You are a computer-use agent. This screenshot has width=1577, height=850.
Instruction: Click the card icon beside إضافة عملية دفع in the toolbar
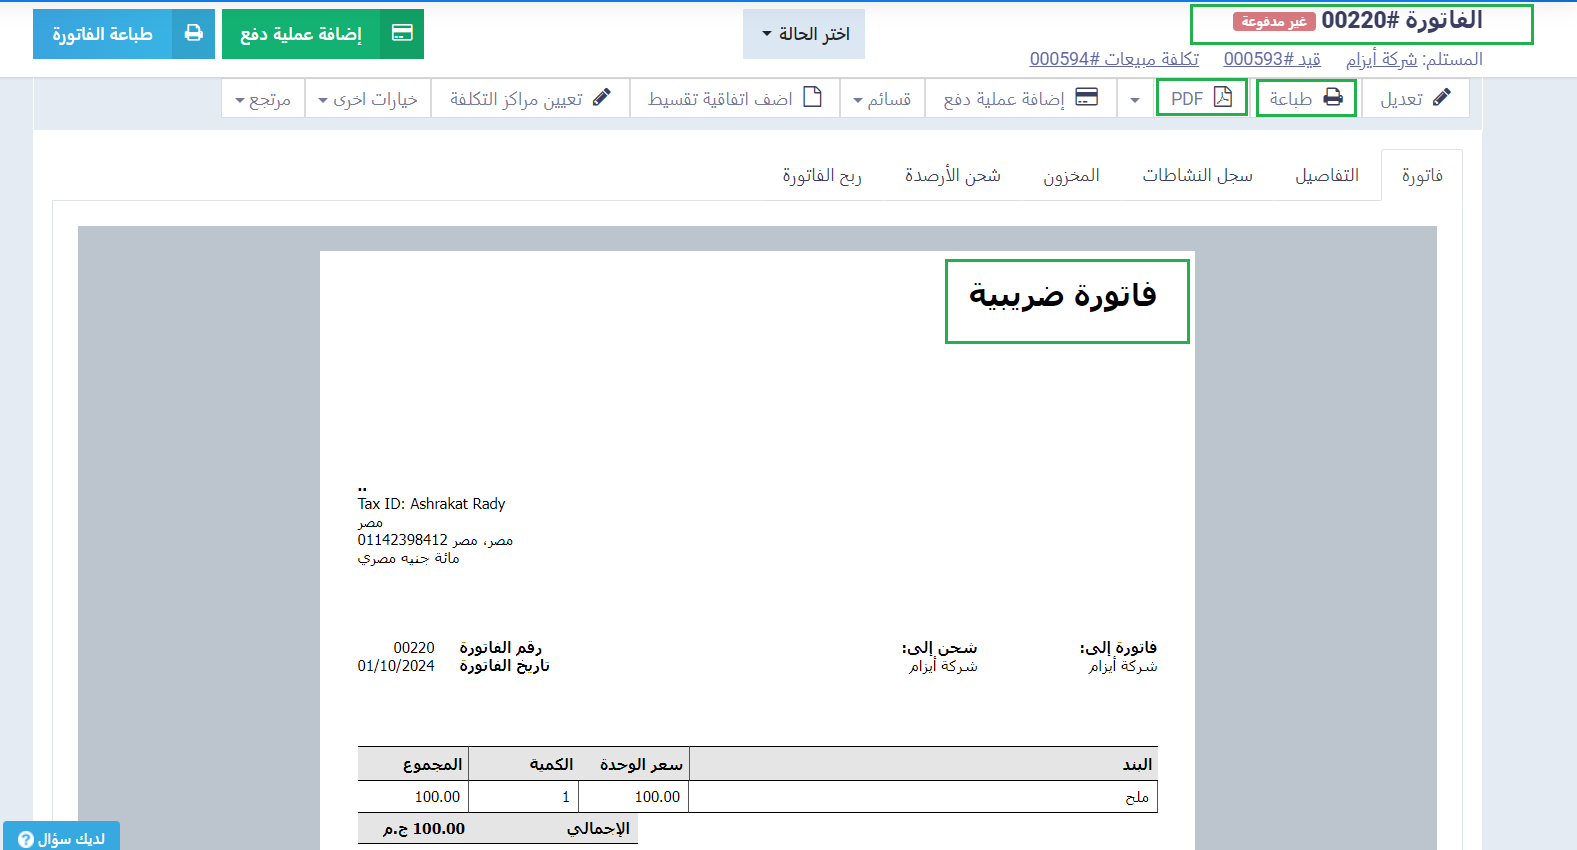tap(1086, 98)
